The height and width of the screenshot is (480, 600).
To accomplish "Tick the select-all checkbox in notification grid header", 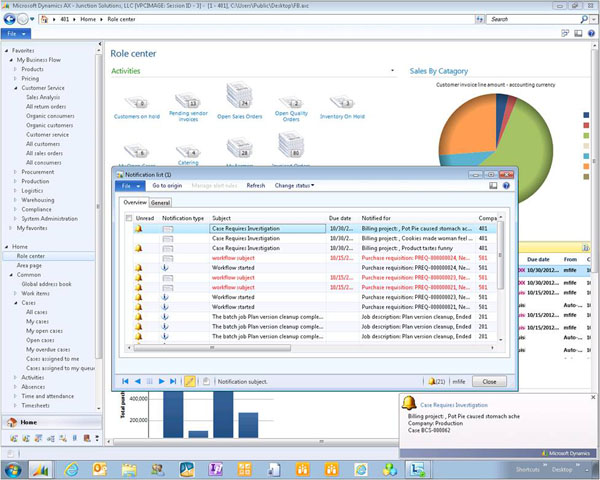I will pos(128,217).
